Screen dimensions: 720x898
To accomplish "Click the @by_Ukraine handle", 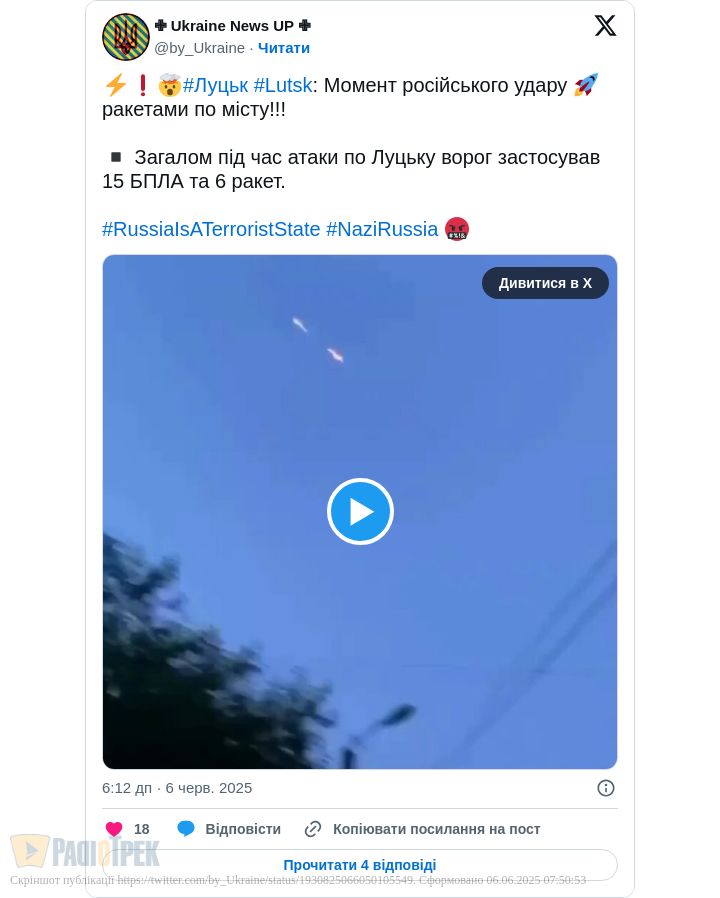I will 199,48.
